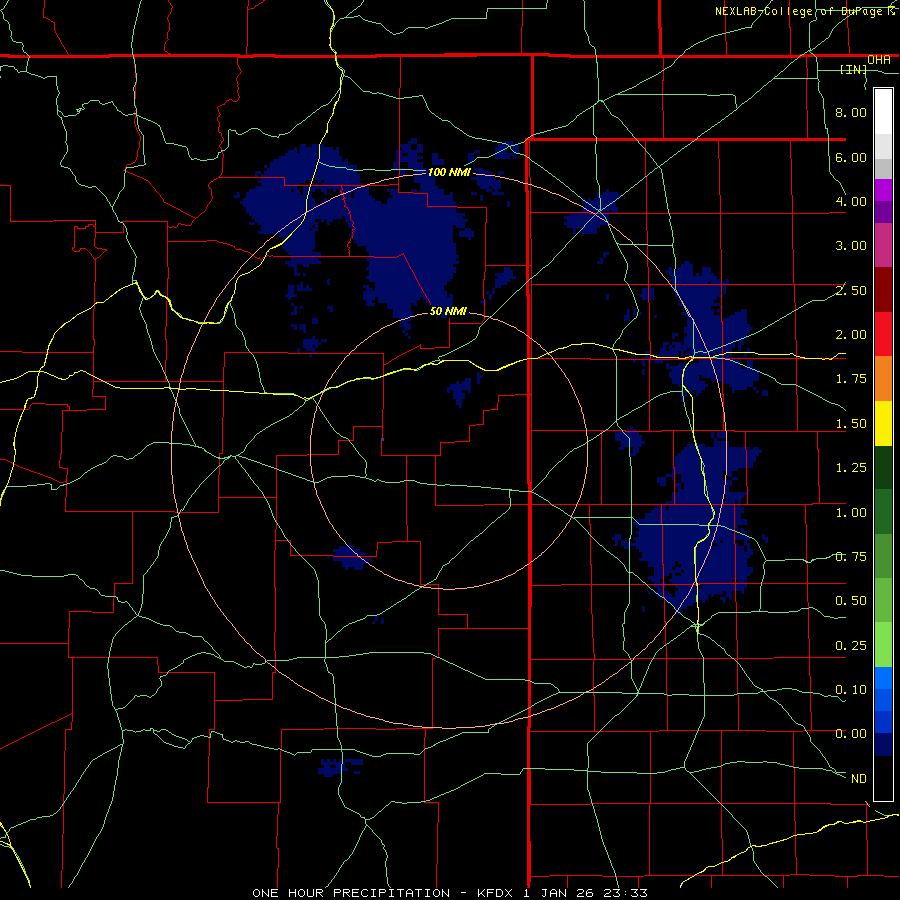The width and height of the screenshot is (900, 900).
Task: Click the 1.00 legend value
Action: click(851, 513)
